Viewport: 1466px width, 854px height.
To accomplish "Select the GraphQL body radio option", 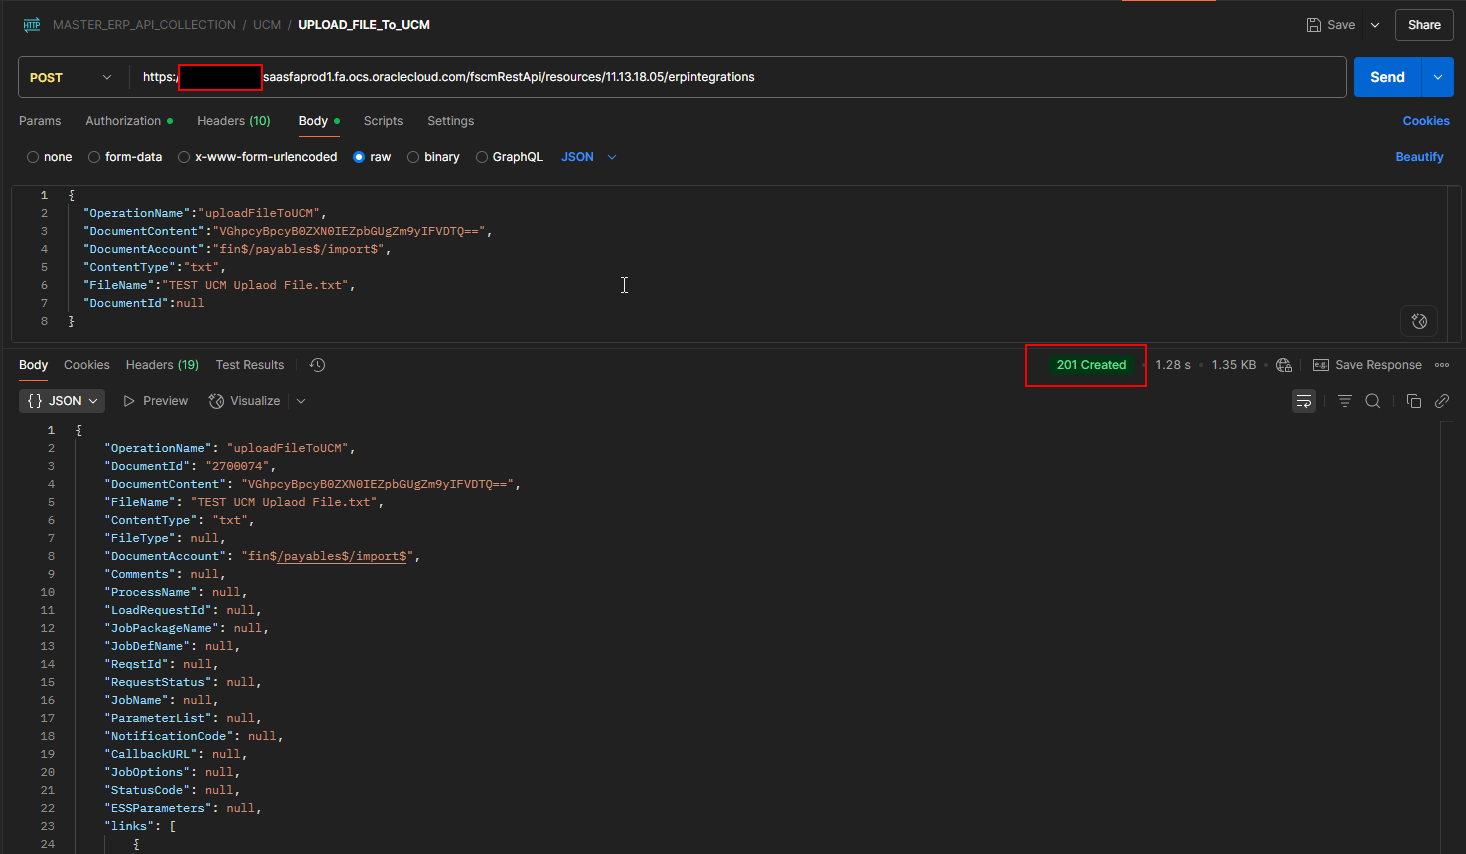I will (x=482, y=157).
